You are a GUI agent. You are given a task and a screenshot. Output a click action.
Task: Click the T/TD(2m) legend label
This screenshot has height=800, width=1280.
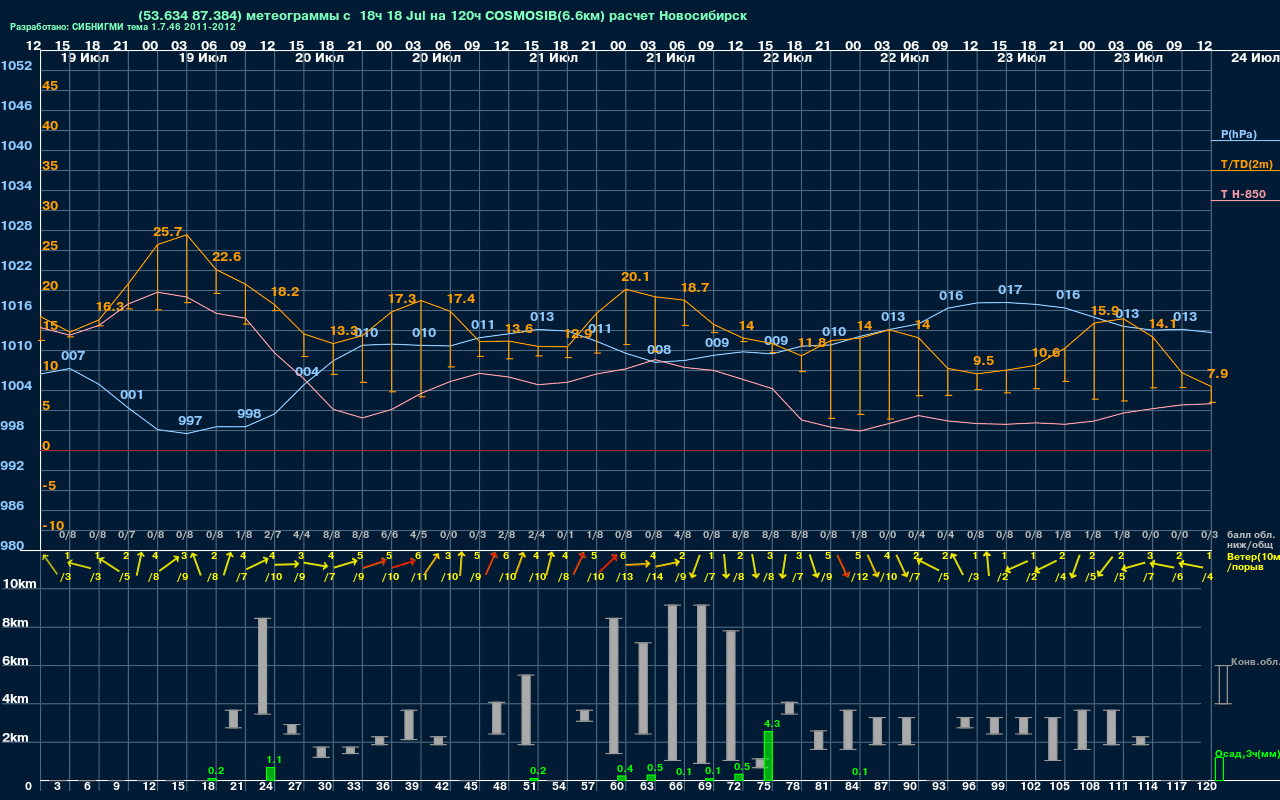(x=1246, y=164)
